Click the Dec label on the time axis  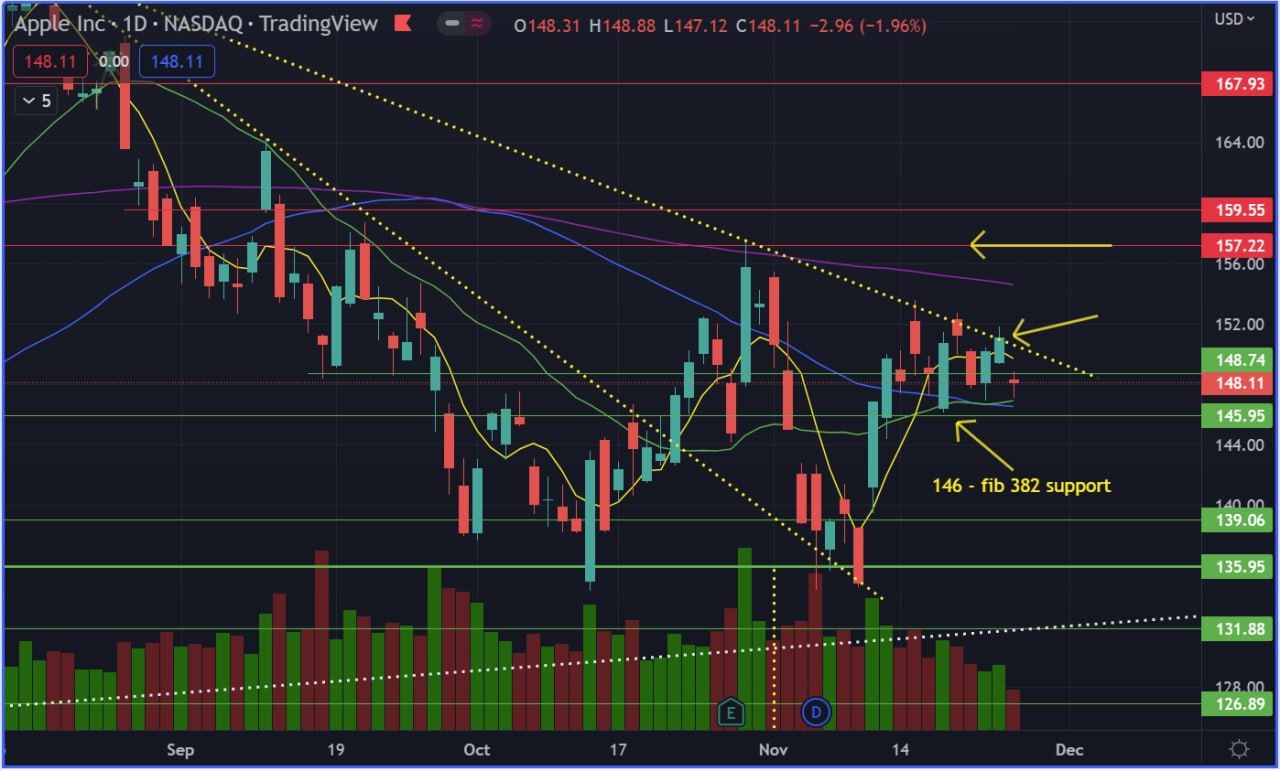click(1070, 750)
